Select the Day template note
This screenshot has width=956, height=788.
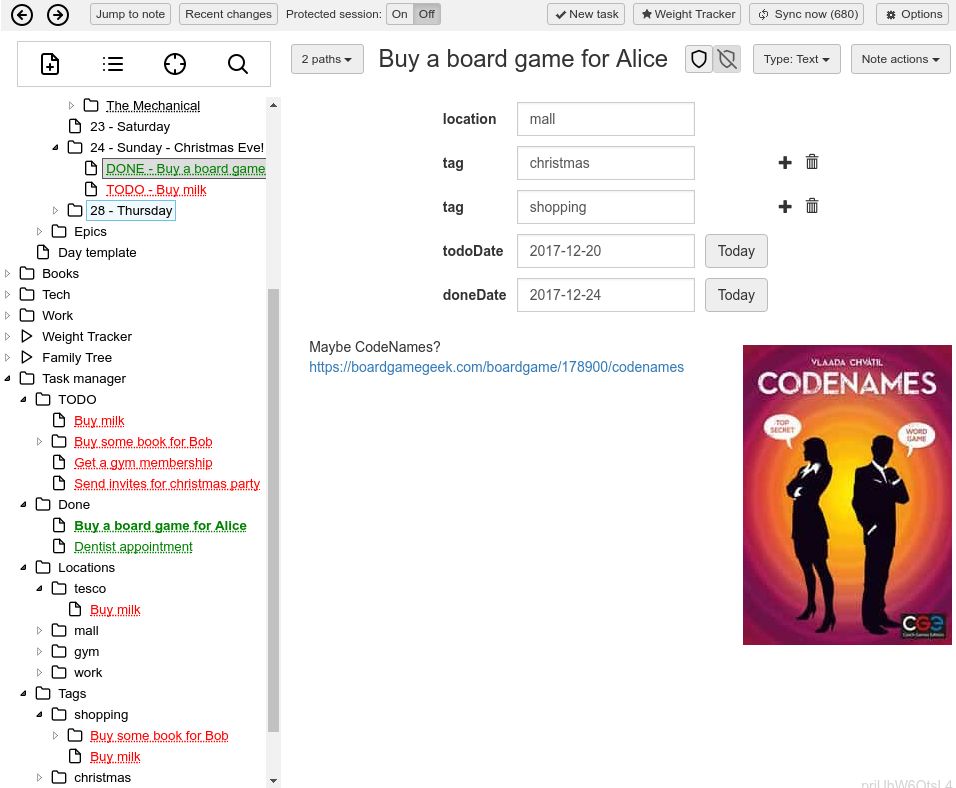(x=97, y=253)
